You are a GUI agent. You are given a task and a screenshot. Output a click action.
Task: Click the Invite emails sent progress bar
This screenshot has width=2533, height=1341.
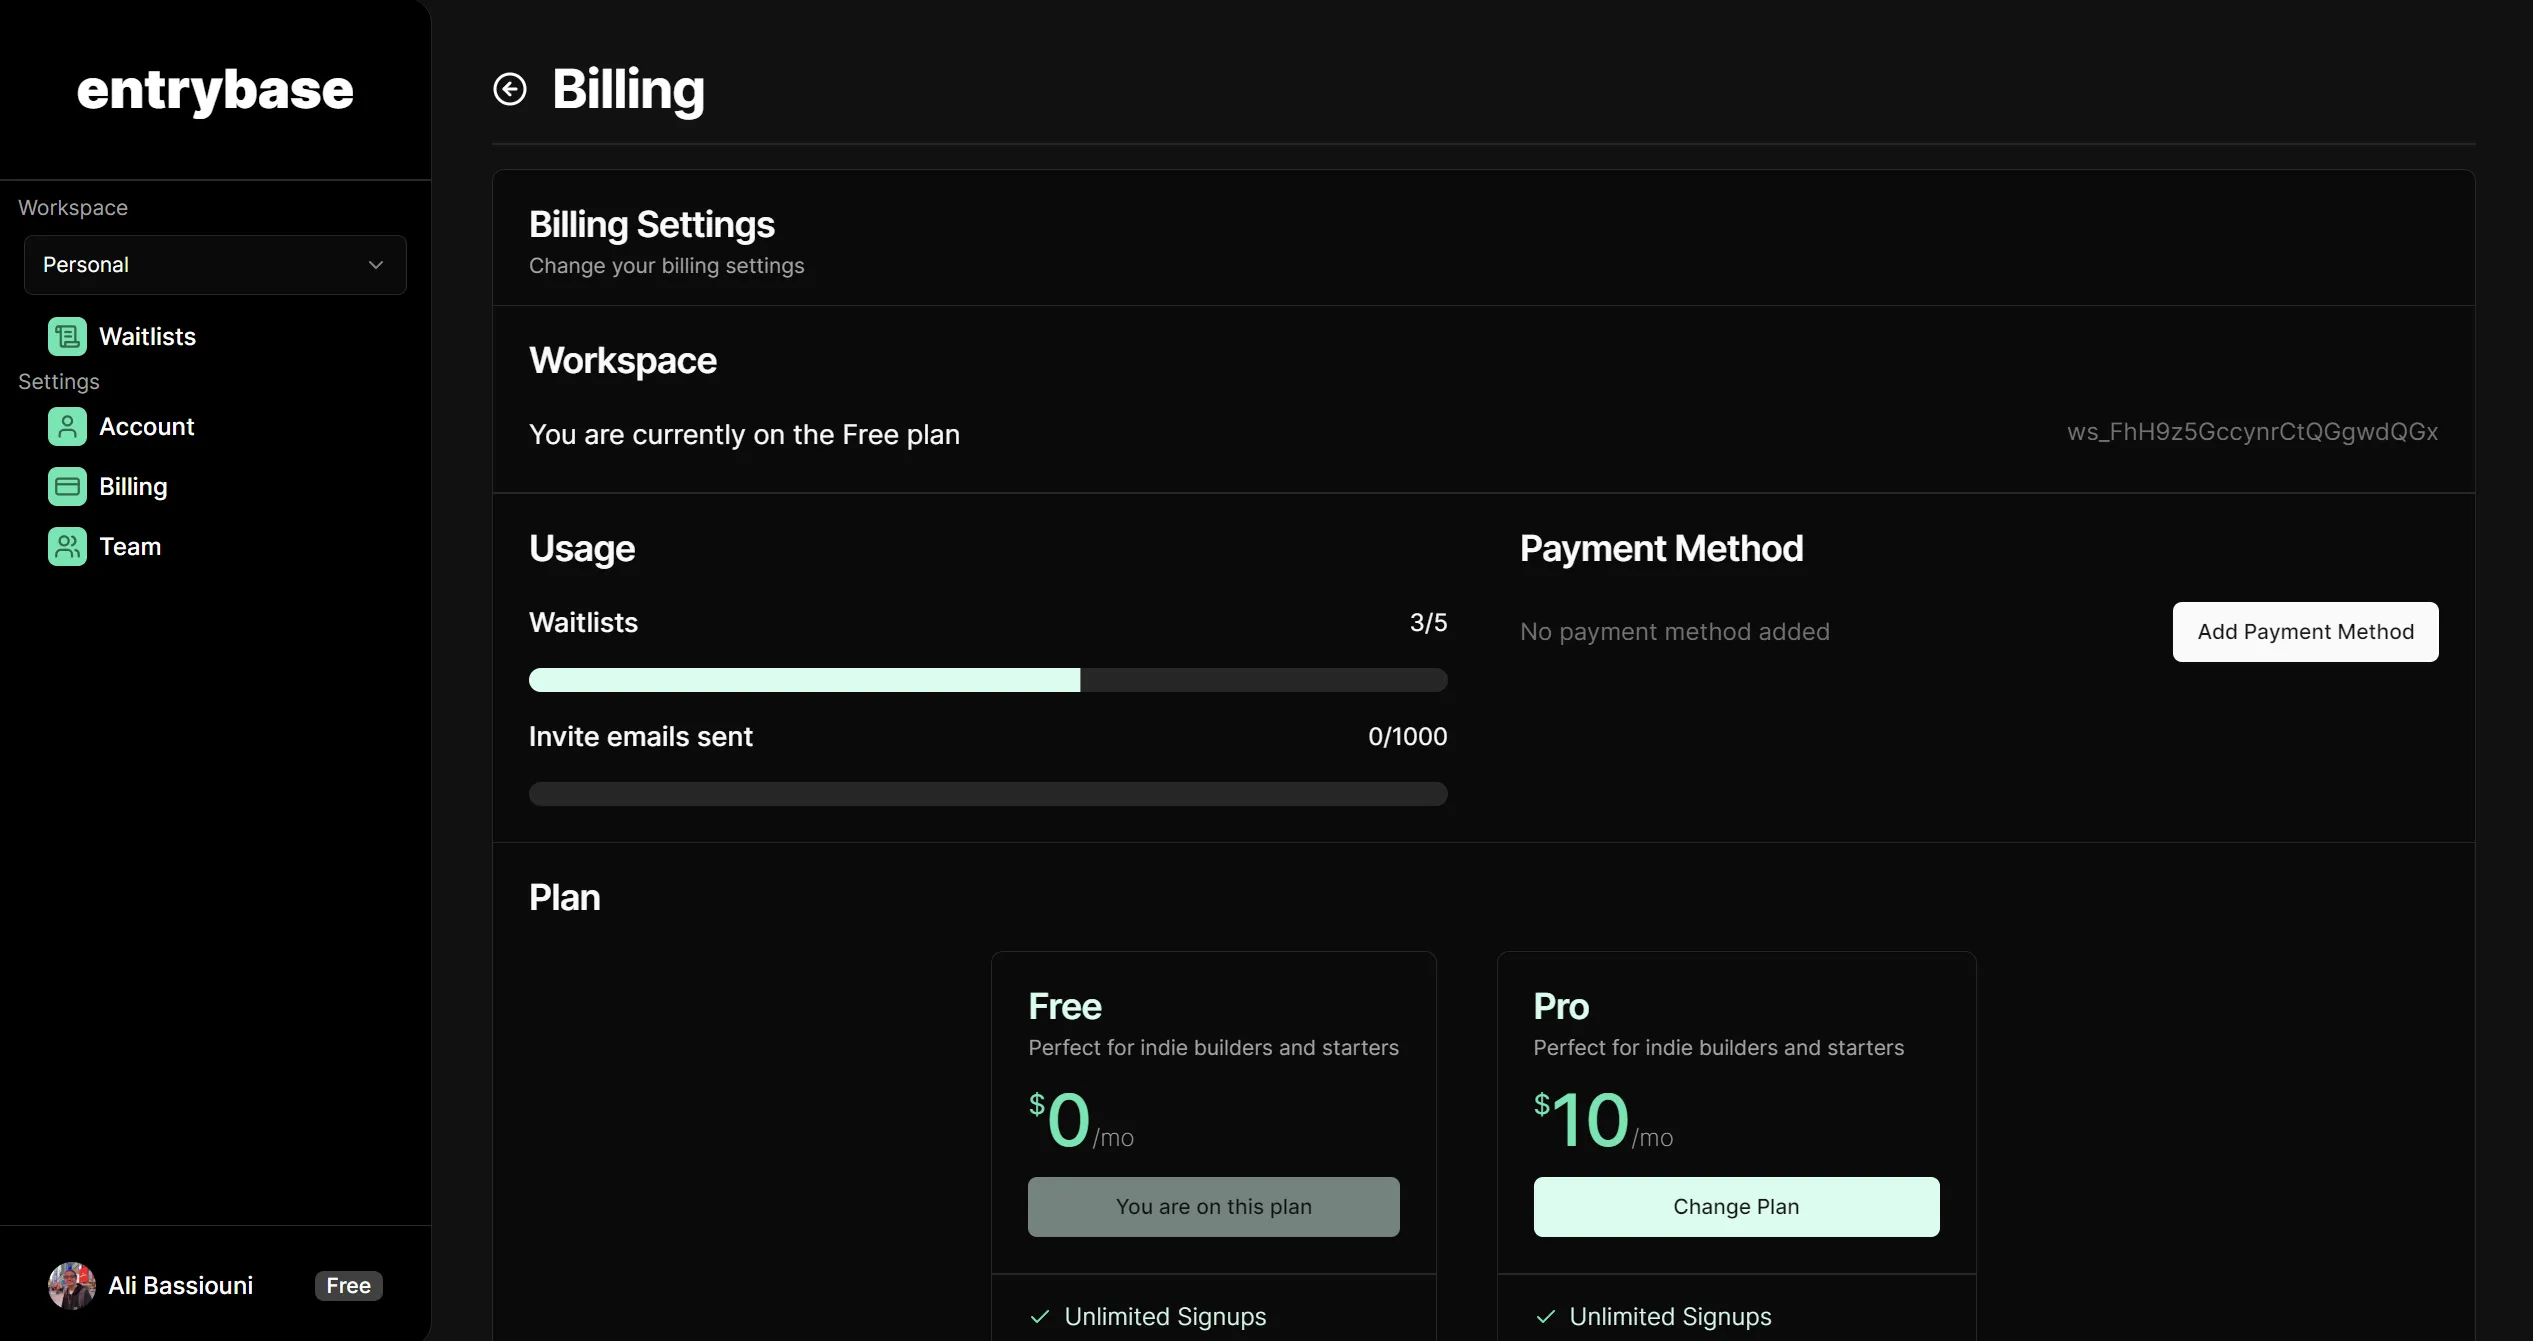click(x=988, y=794)
